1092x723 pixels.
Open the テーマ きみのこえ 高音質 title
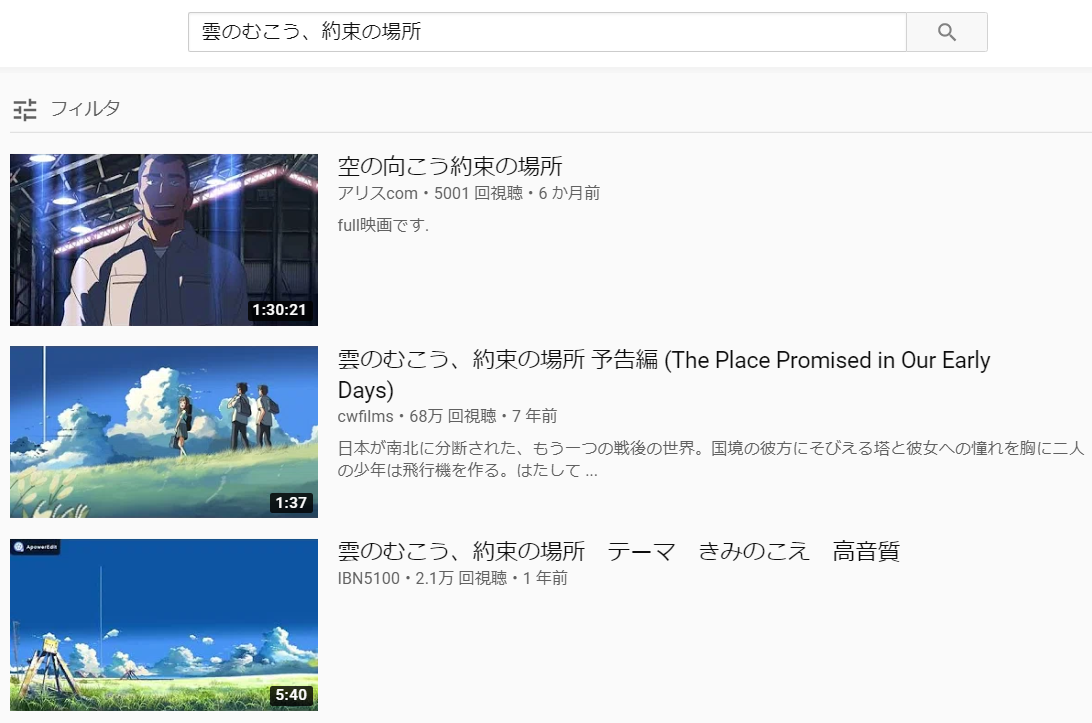[618, 552]
